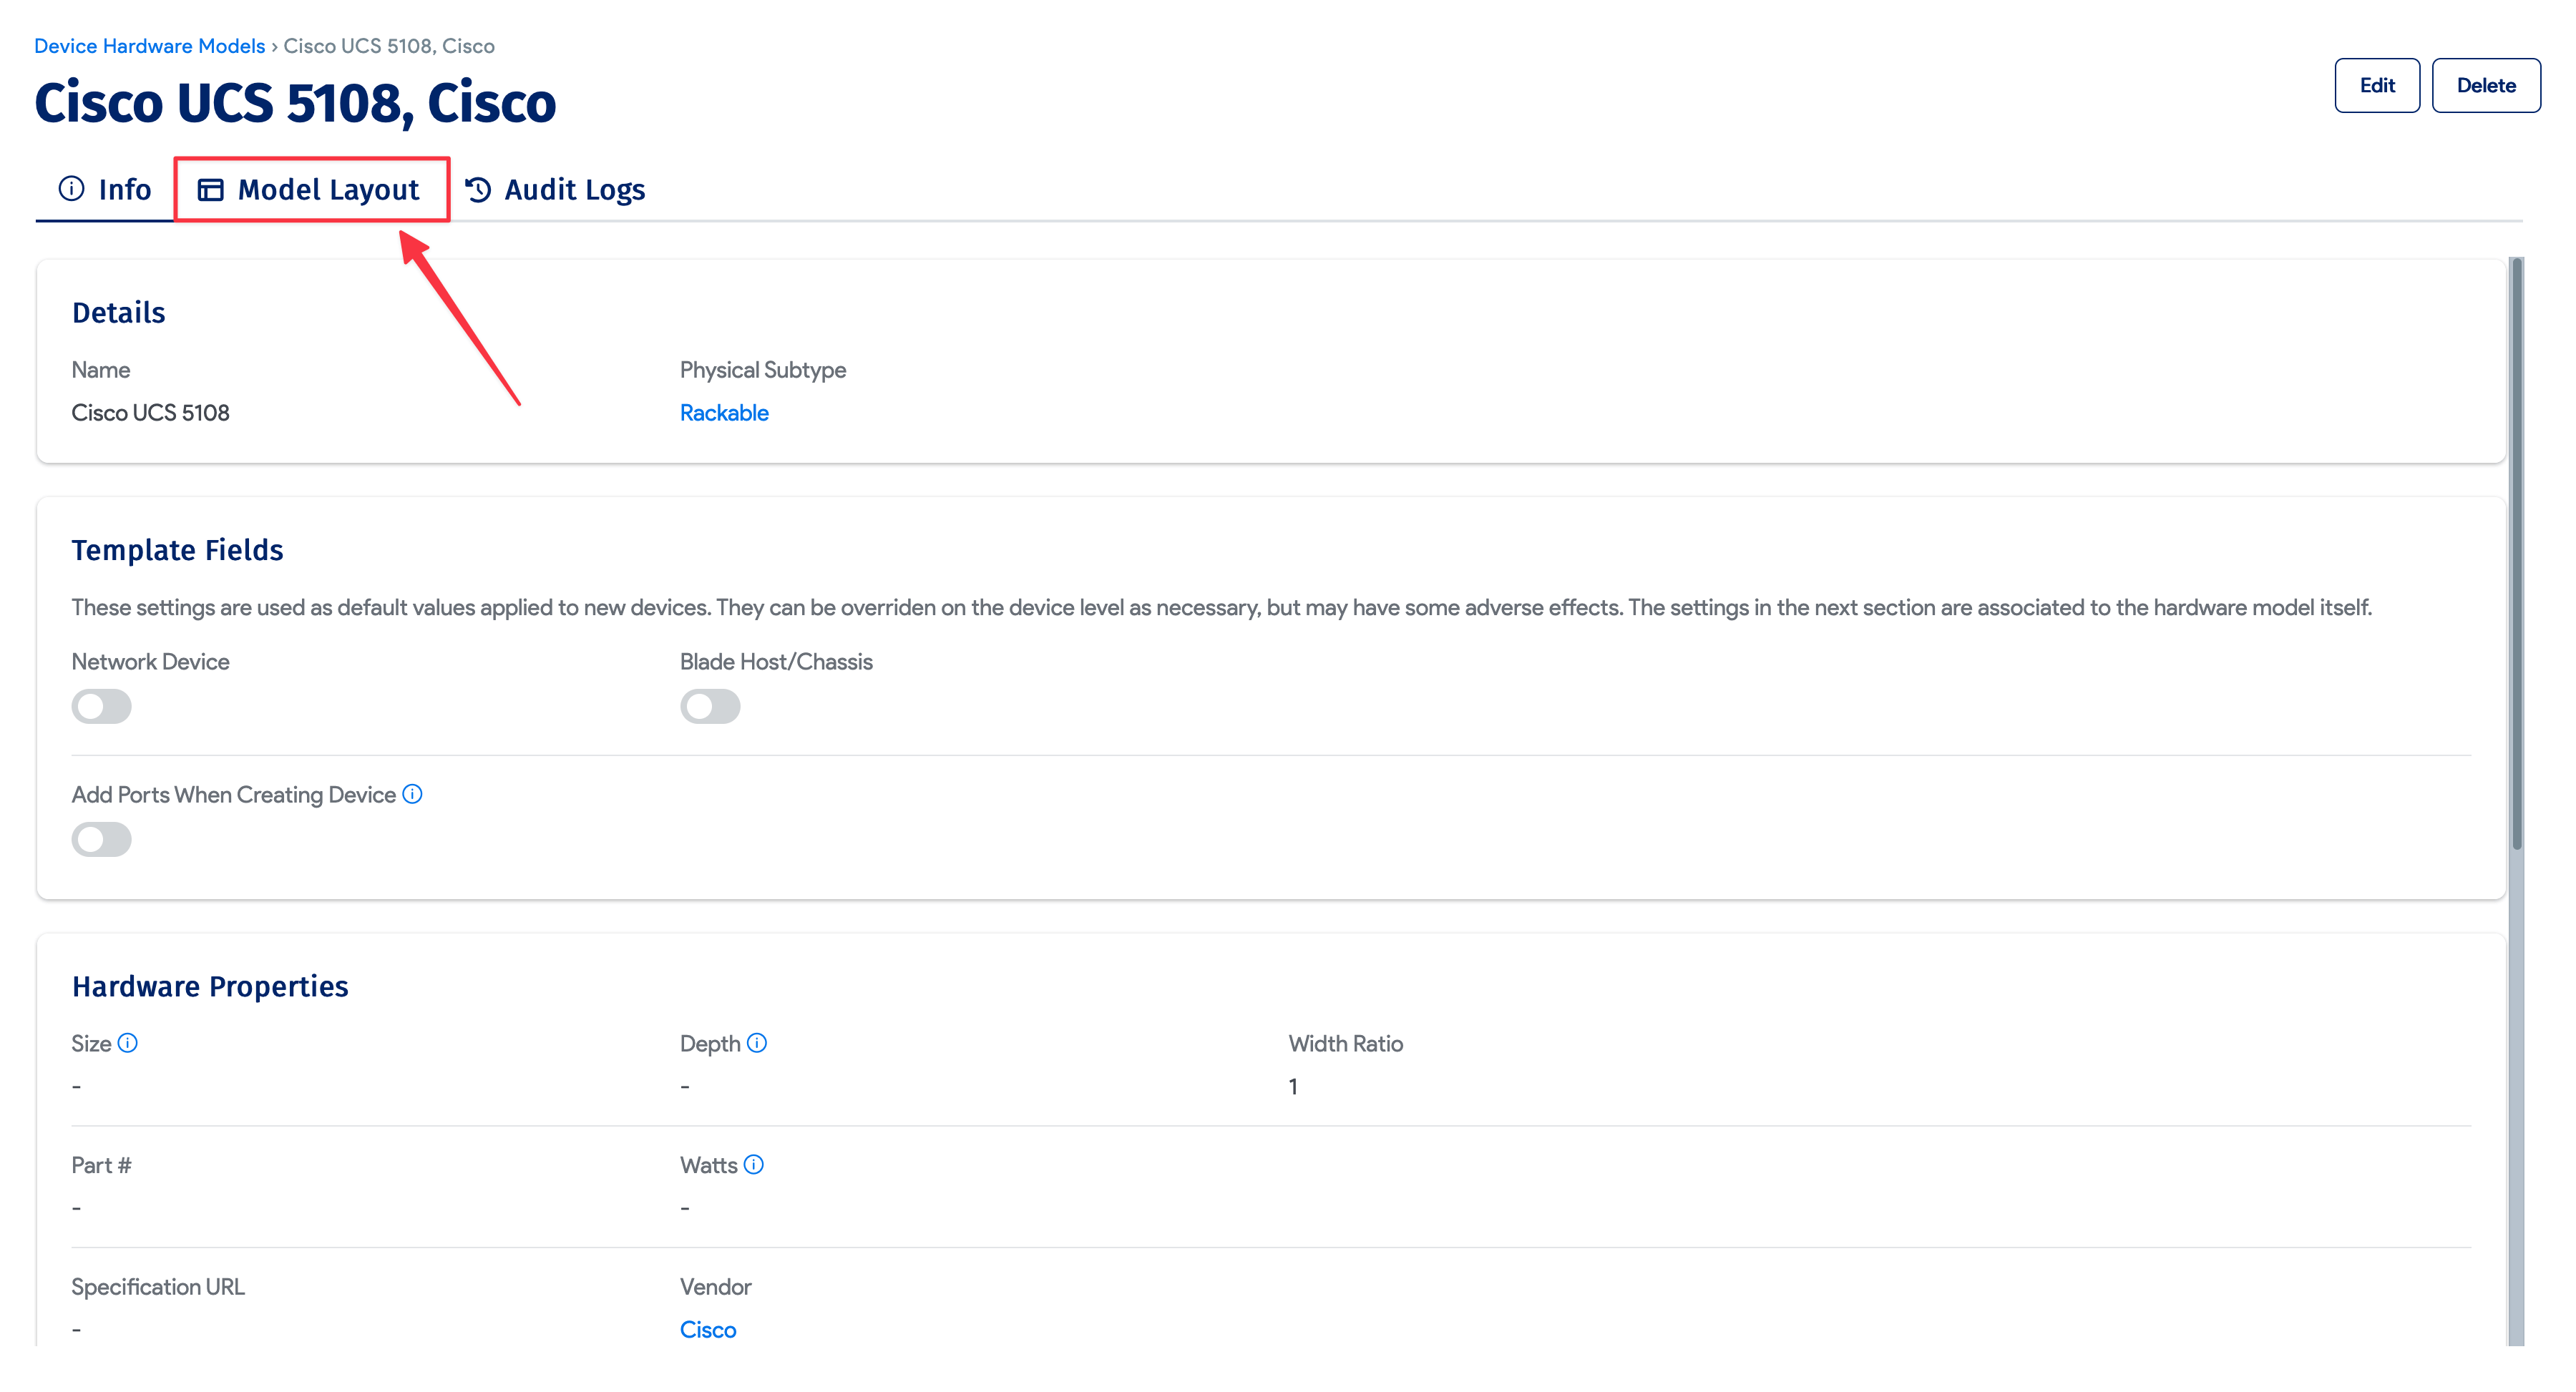The height and width of the screenshot is (1392, 2576).
Task: Select the Info tab
Action: [x=124, y=189]
